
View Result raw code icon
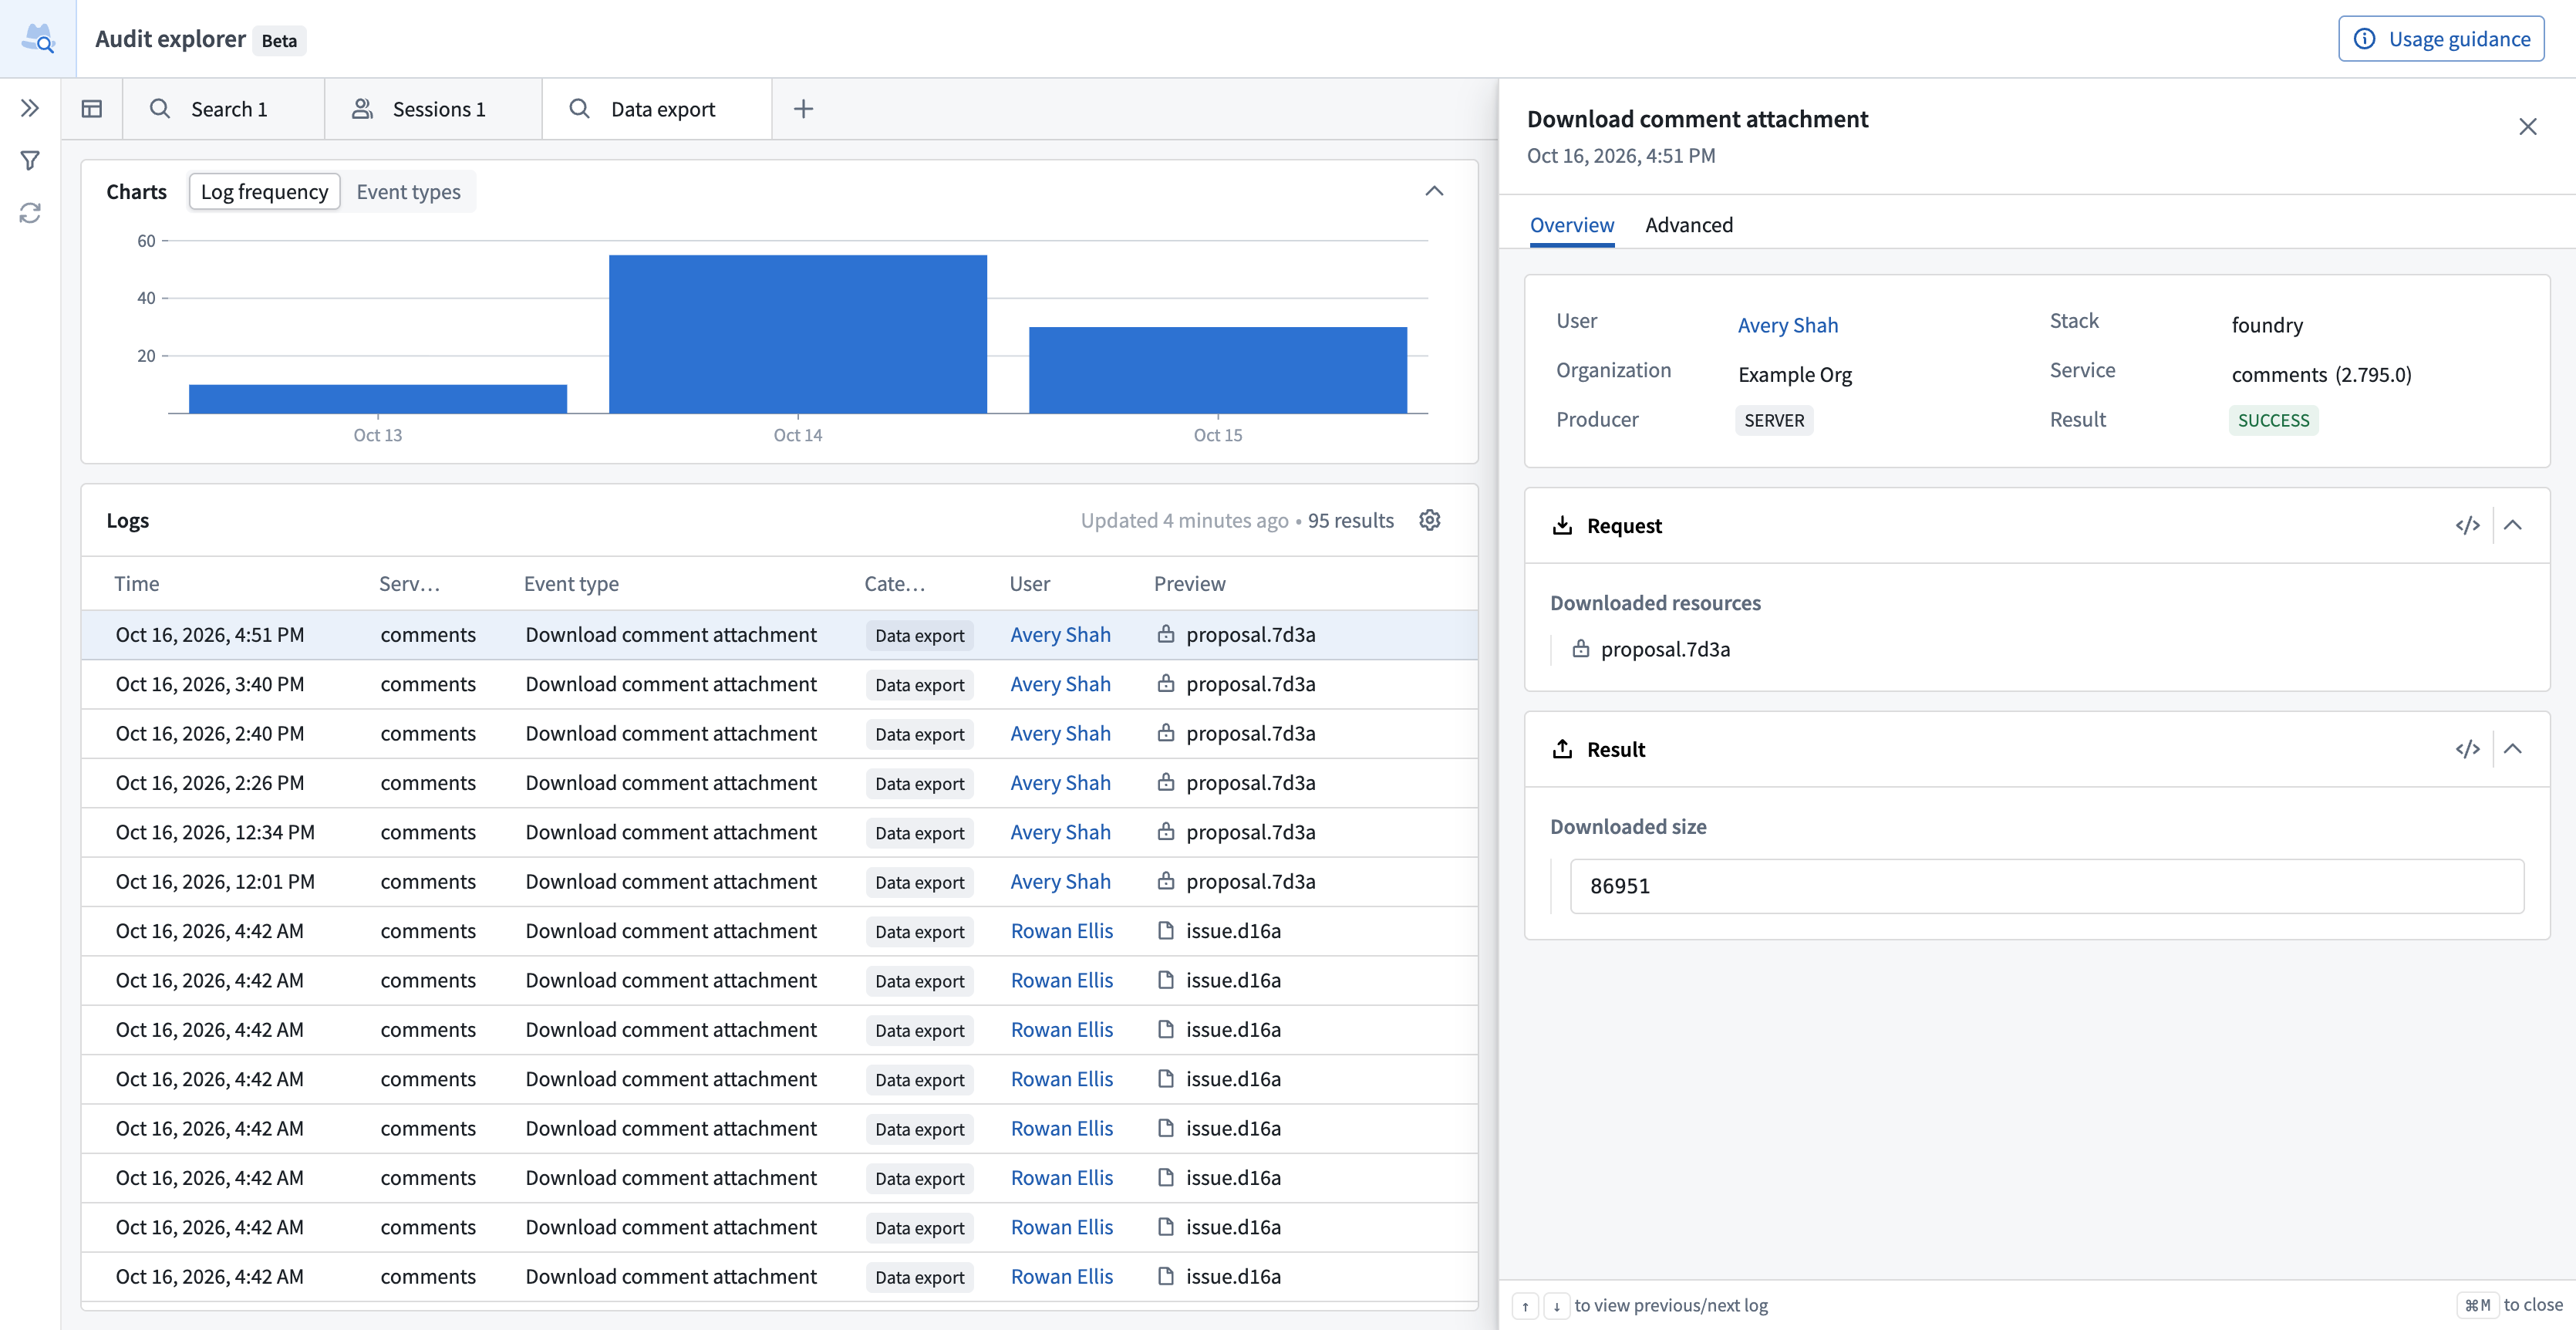pos(2467,749)
